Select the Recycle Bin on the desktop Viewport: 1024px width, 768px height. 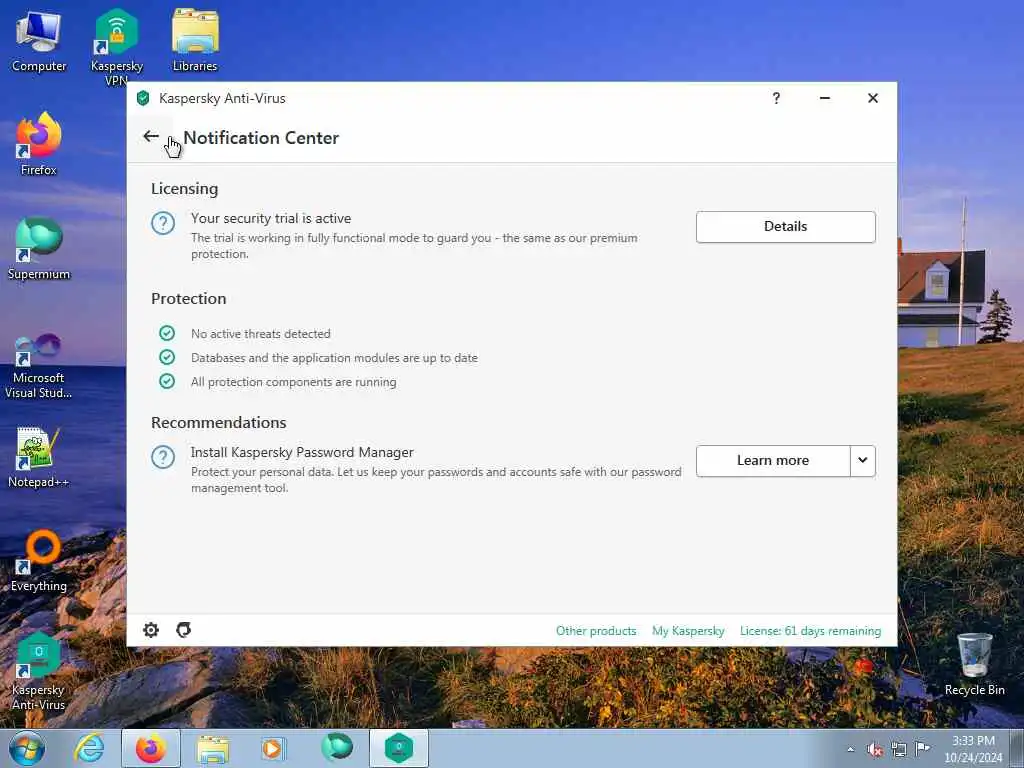(974, 664)
